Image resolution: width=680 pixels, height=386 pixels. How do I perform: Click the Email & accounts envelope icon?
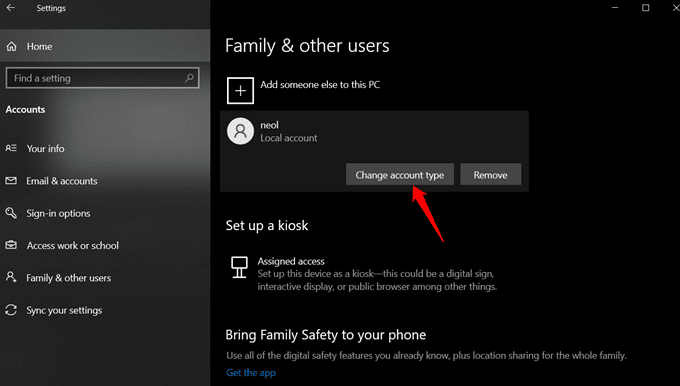(x=11, y=180)
